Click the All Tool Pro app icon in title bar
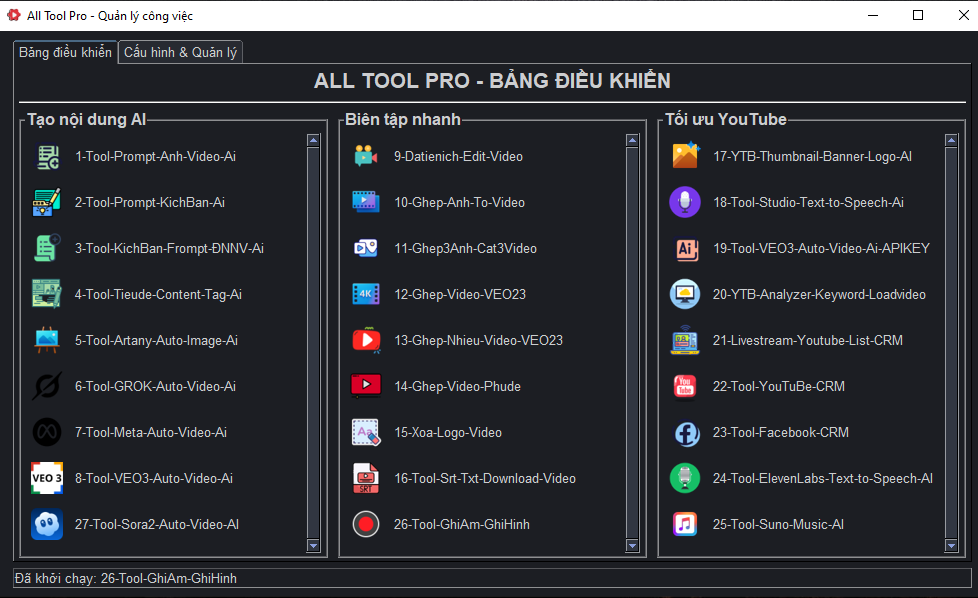Viewport: 978px width, 598px height. [14, 15]
